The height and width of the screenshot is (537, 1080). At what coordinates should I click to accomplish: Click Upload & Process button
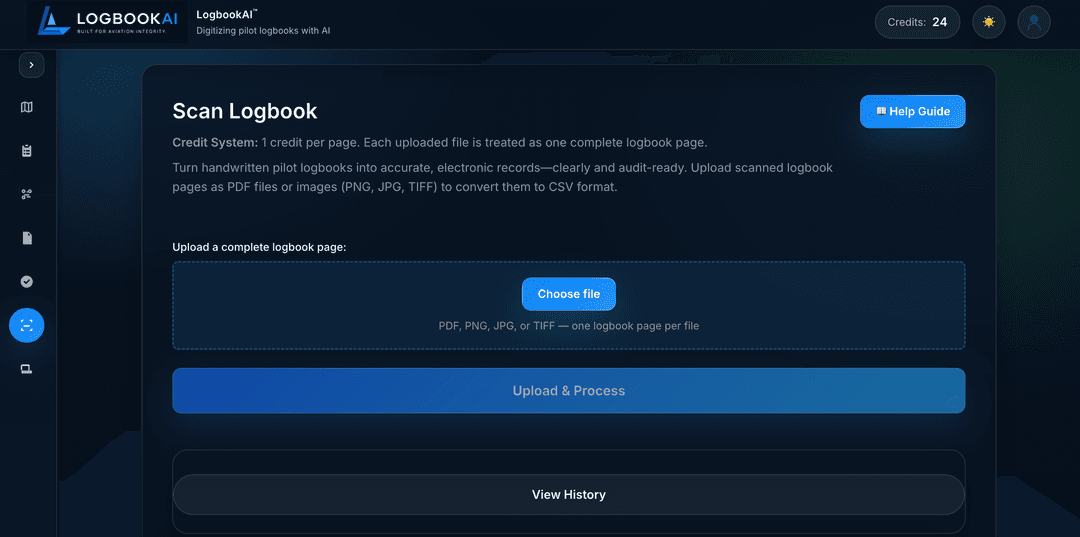[x=569, y=391]
